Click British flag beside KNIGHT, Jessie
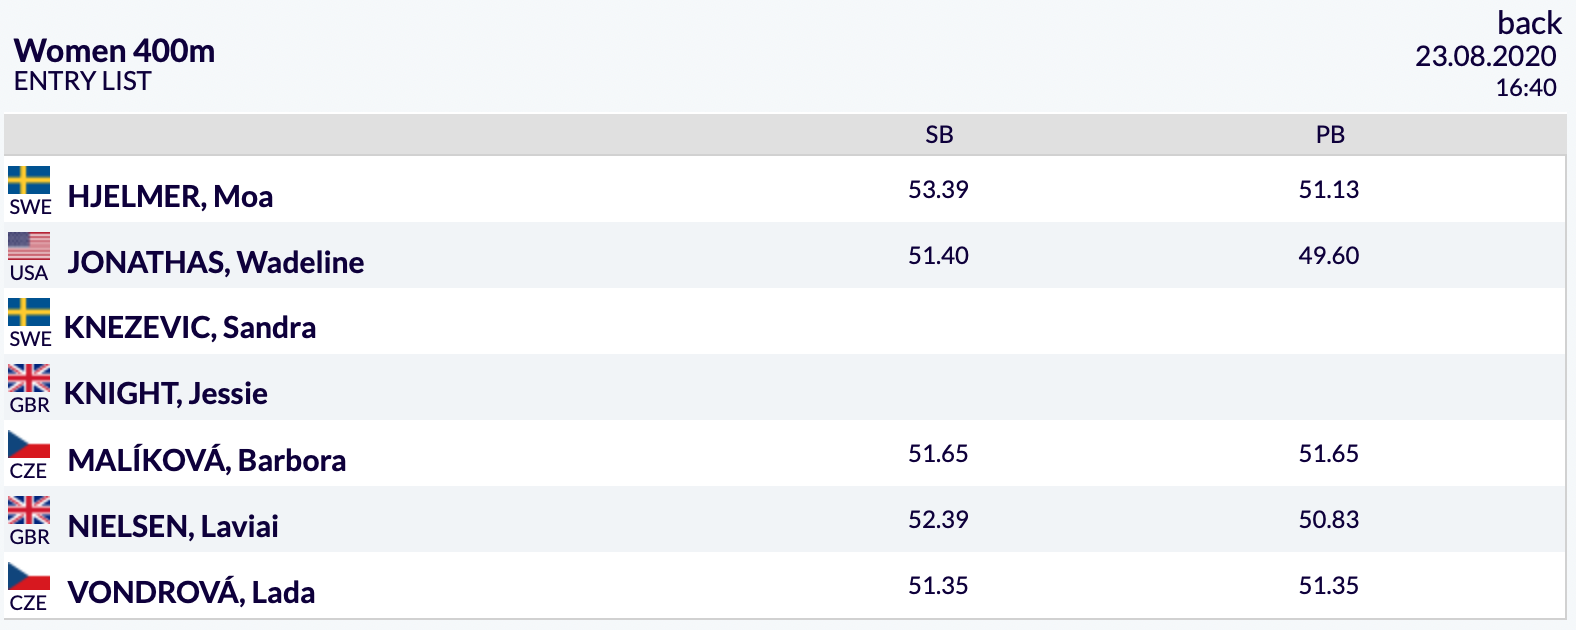This screenshot has width=1576, height=630. click(29, 378)
